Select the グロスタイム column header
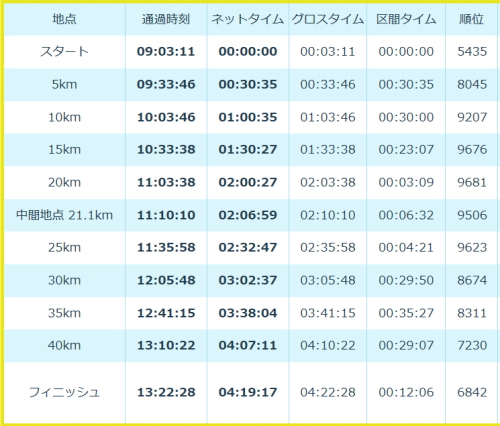Screen dimensions: 500x426 click(328, 19)
